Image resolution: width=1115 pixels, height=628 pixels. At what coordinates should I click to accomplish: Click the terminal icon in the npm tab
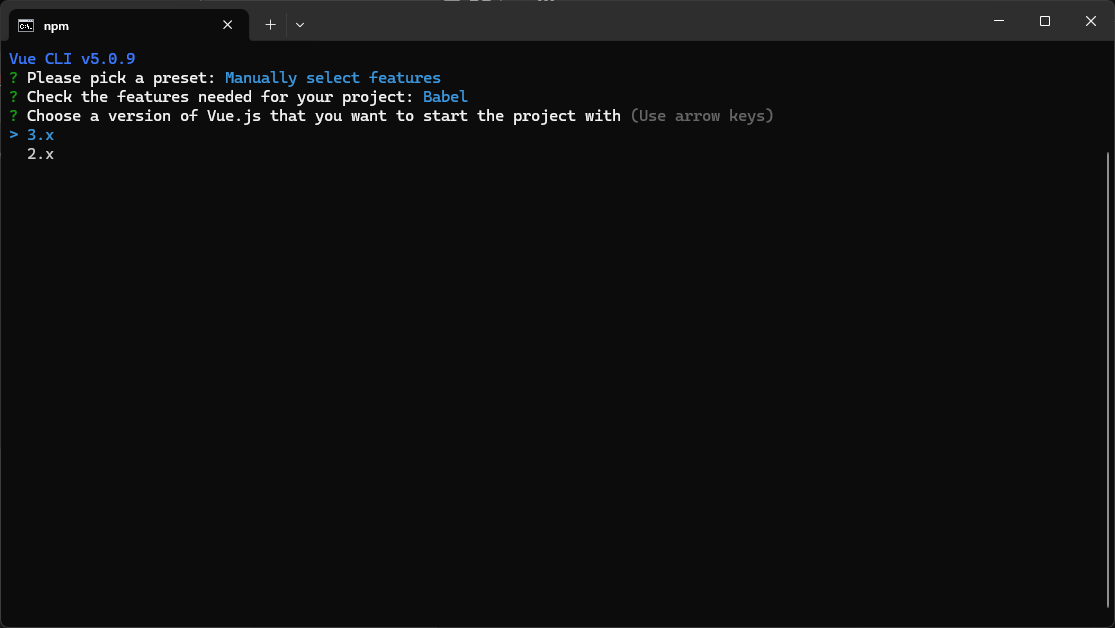26,25
